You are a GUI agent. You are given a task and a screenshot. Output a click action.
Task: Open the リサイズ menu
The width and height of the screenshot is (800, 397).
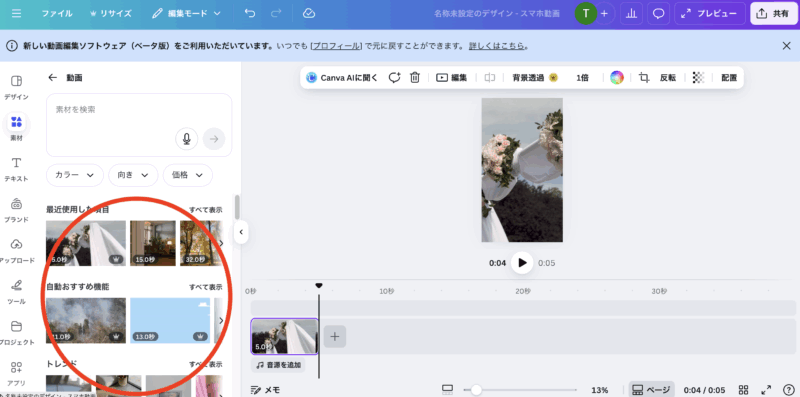point(110,14)
